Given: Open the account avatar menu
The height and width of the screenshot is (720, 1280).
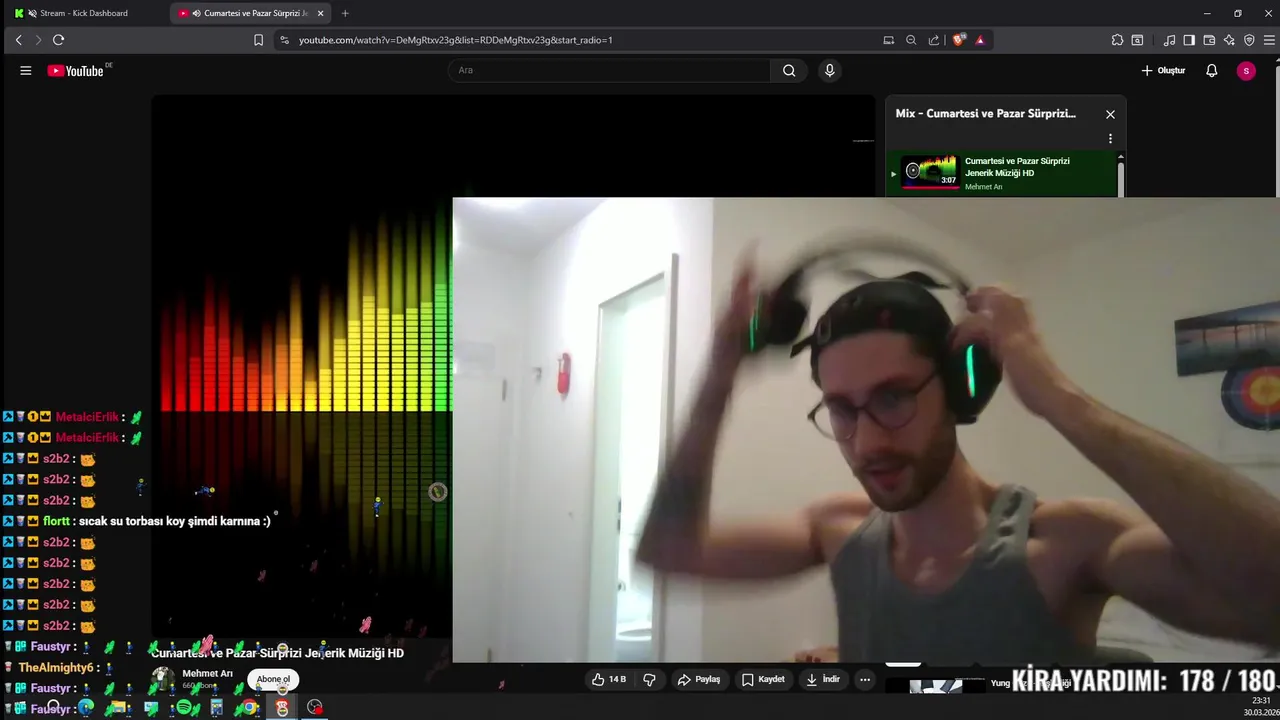Looking at the screenshot, I should (x=1246, y=70).
